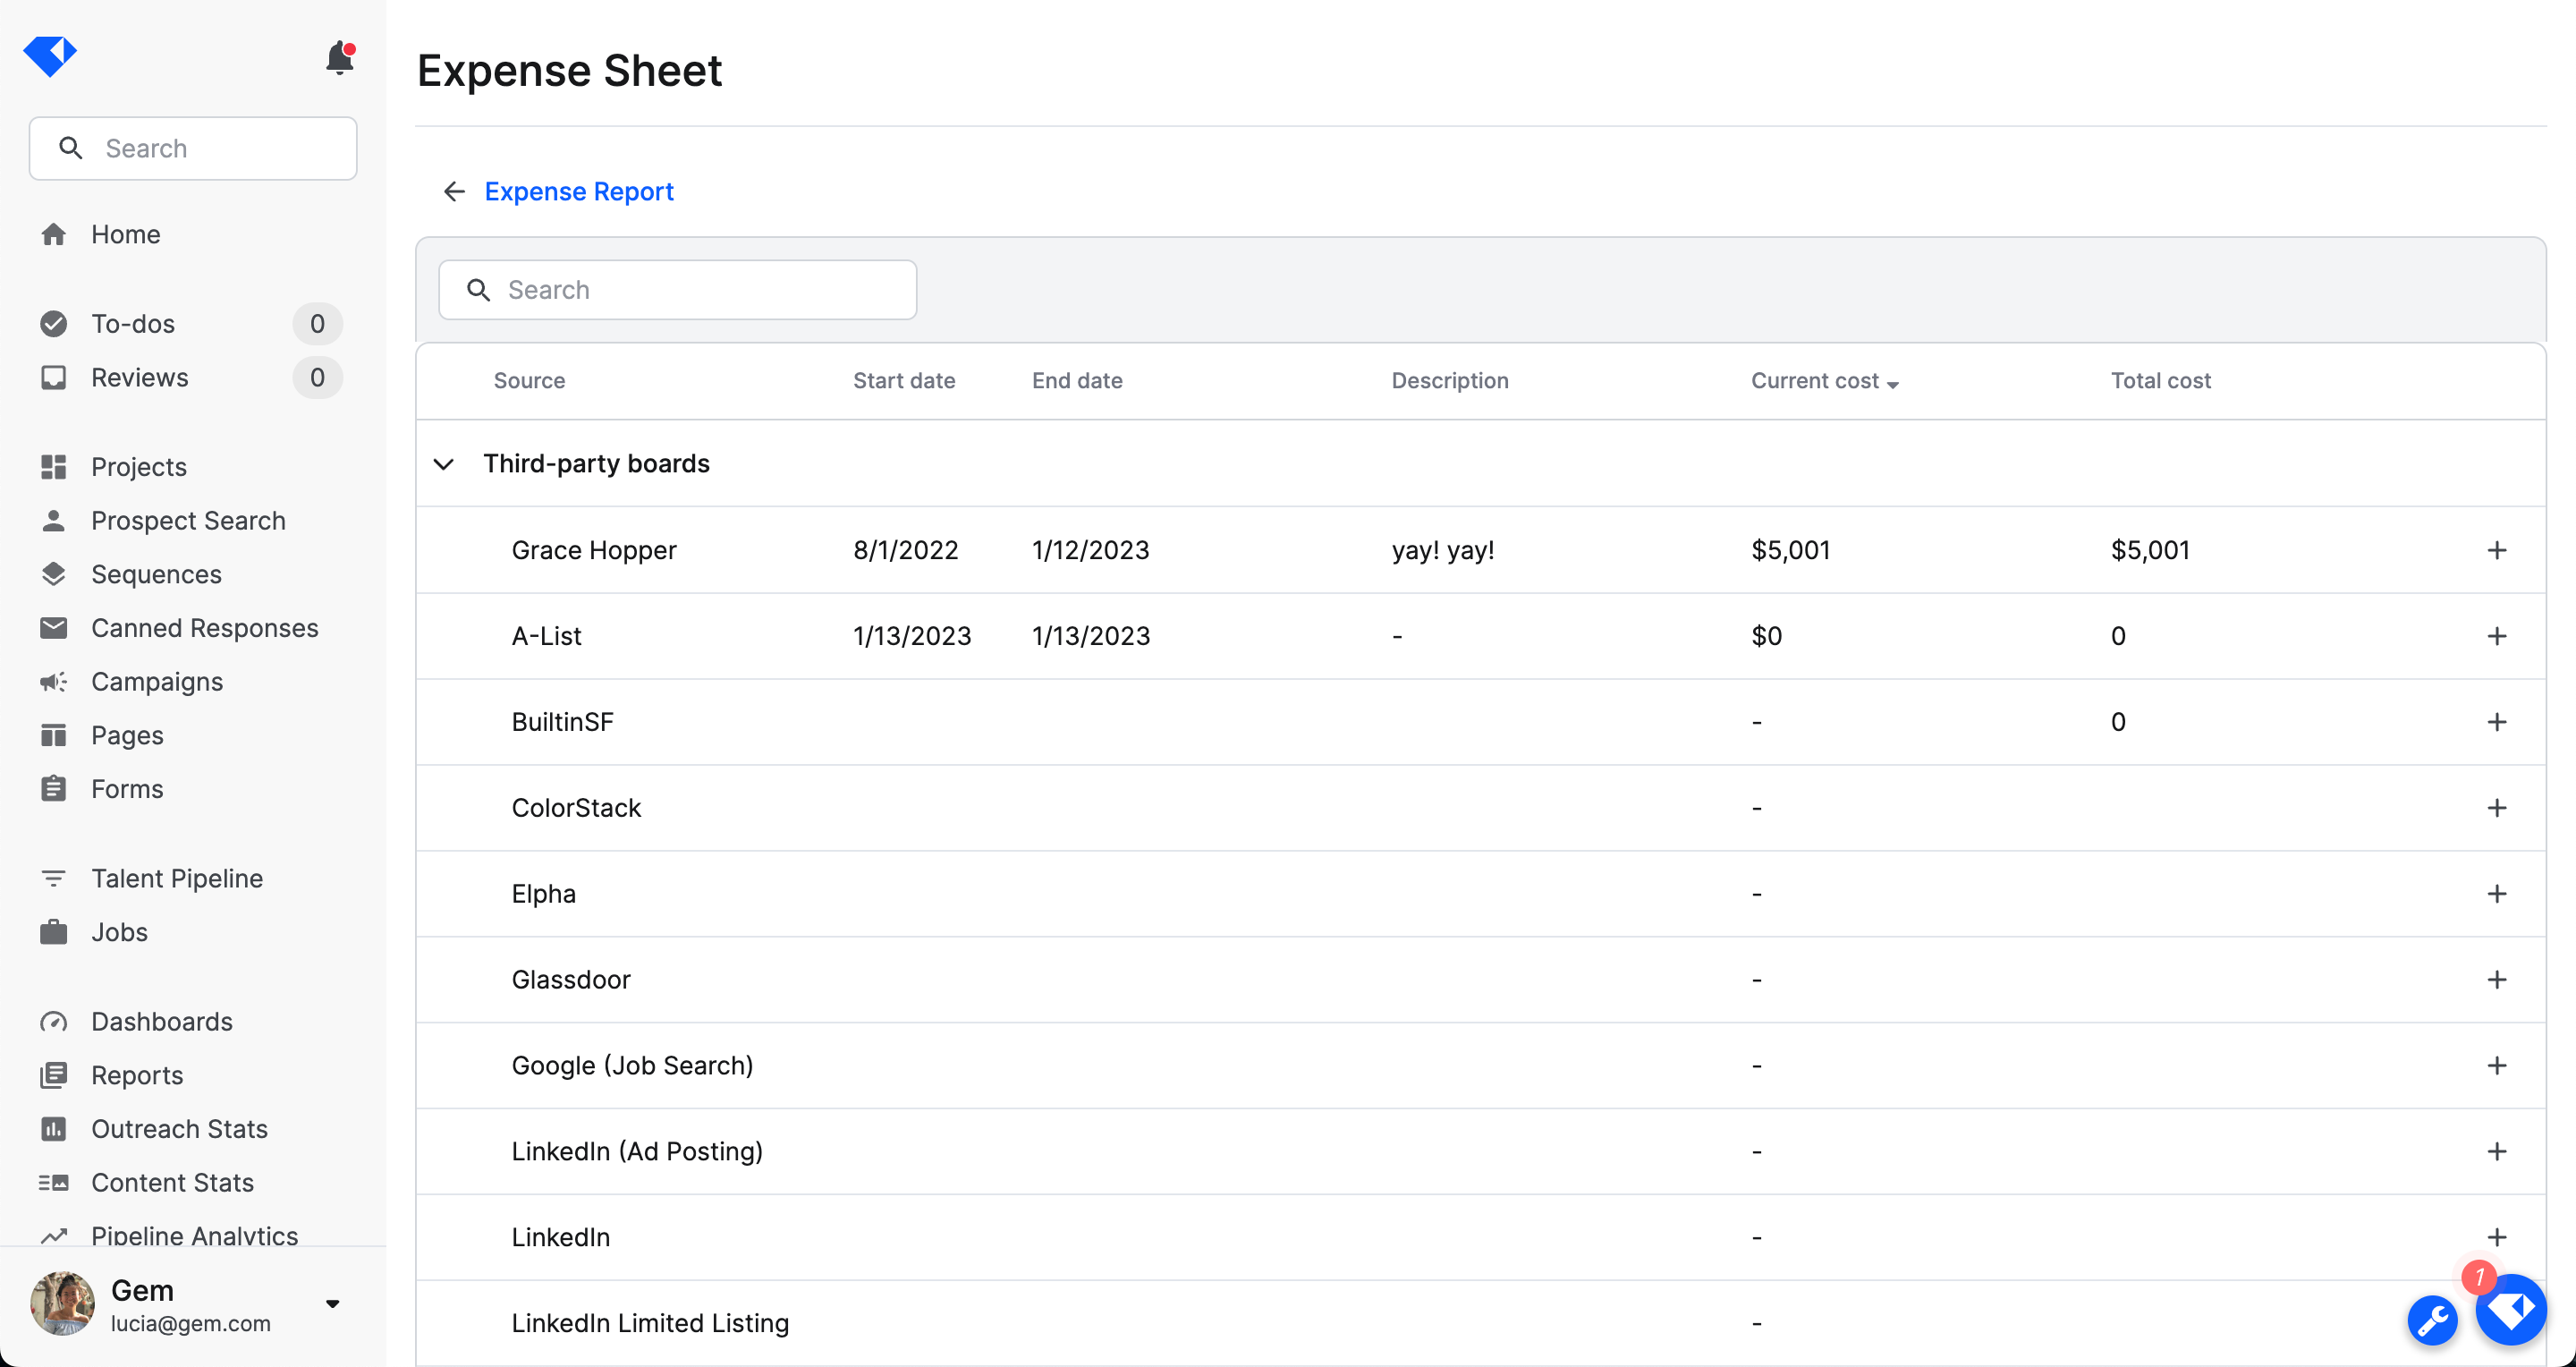Click the back arrow beside Expense Report
2576x1367 pixels.
(x=454, y=191)
